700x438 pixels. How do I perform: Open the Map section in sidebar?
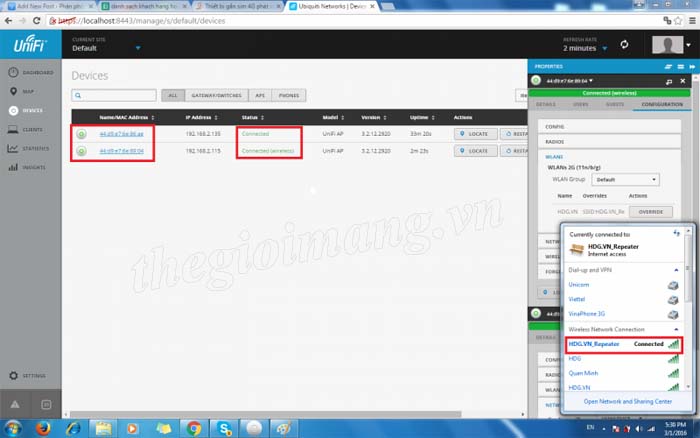(x=22, y=92)
